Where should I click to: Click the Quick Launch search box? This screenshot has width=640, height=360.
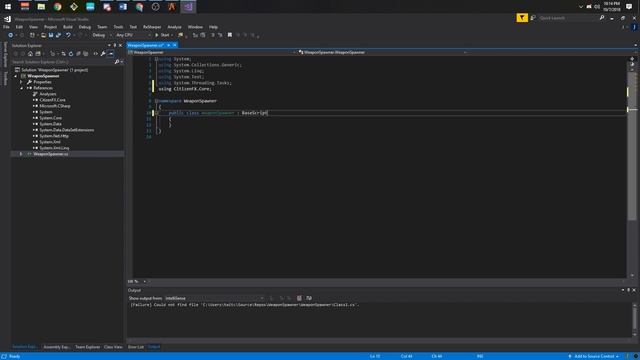(x=568, y=18)
